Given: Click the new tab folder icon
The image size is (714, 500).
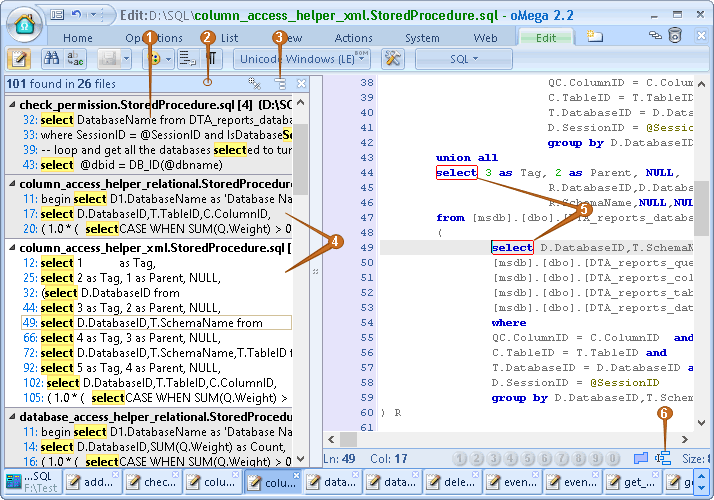Looking at the screenshot, I should [595, 36].
